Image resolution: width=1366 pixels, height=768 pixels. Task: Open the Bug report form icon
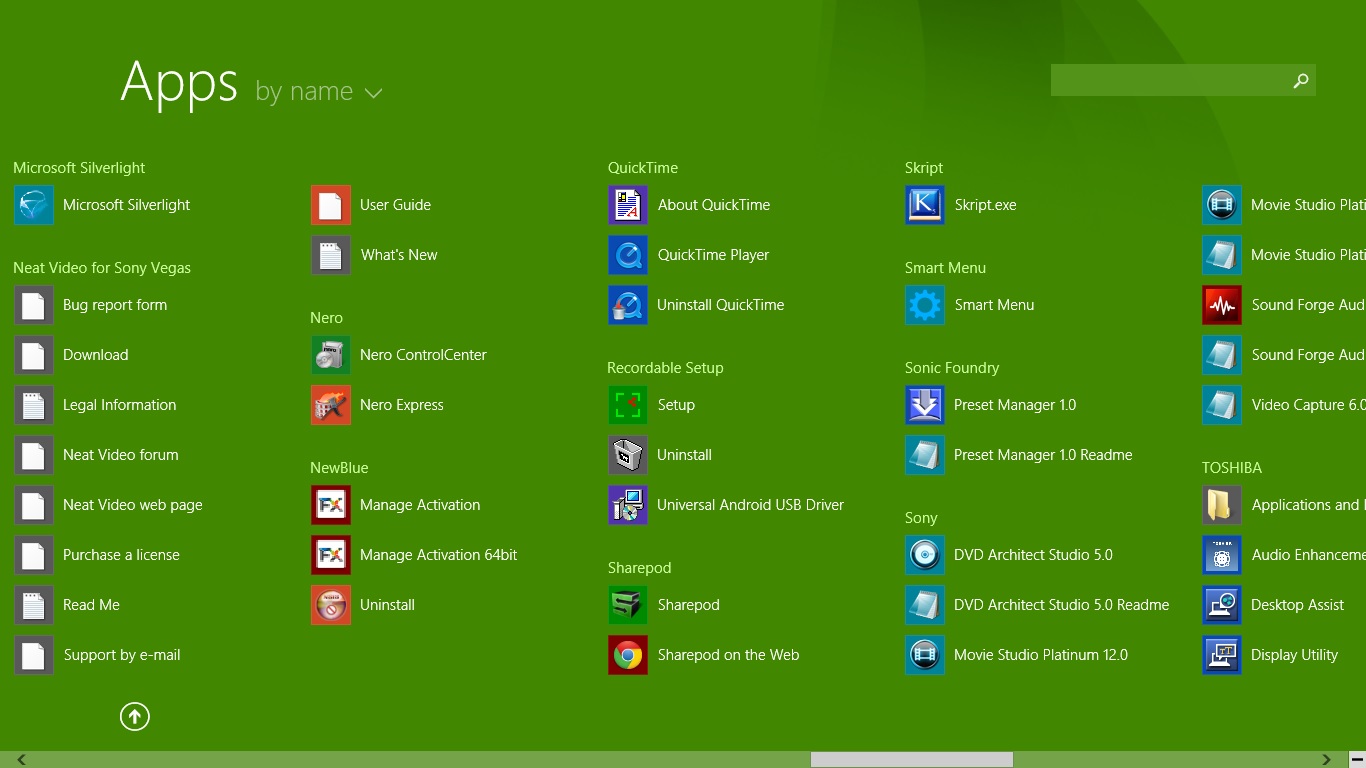pos(34,305)
